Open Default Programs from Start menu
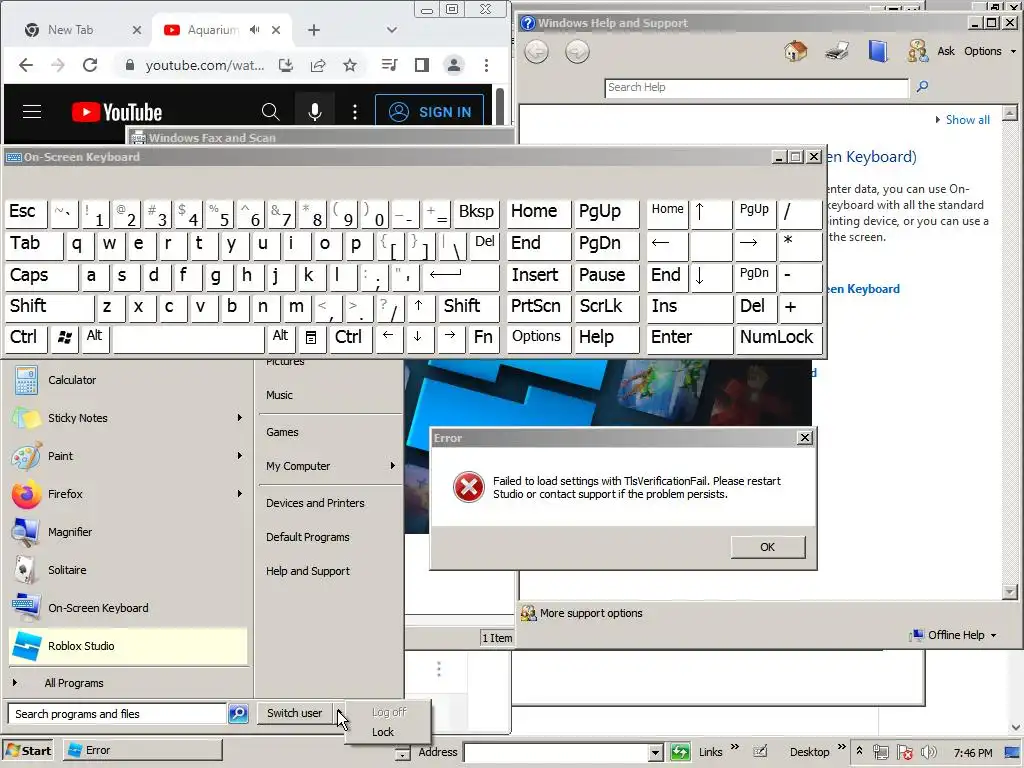 click(x=308, y=537)
